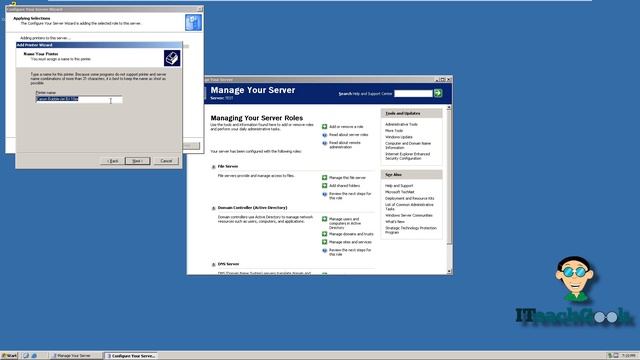Click the green arrow beside Manage sites and services

click(x=324, y=242)
